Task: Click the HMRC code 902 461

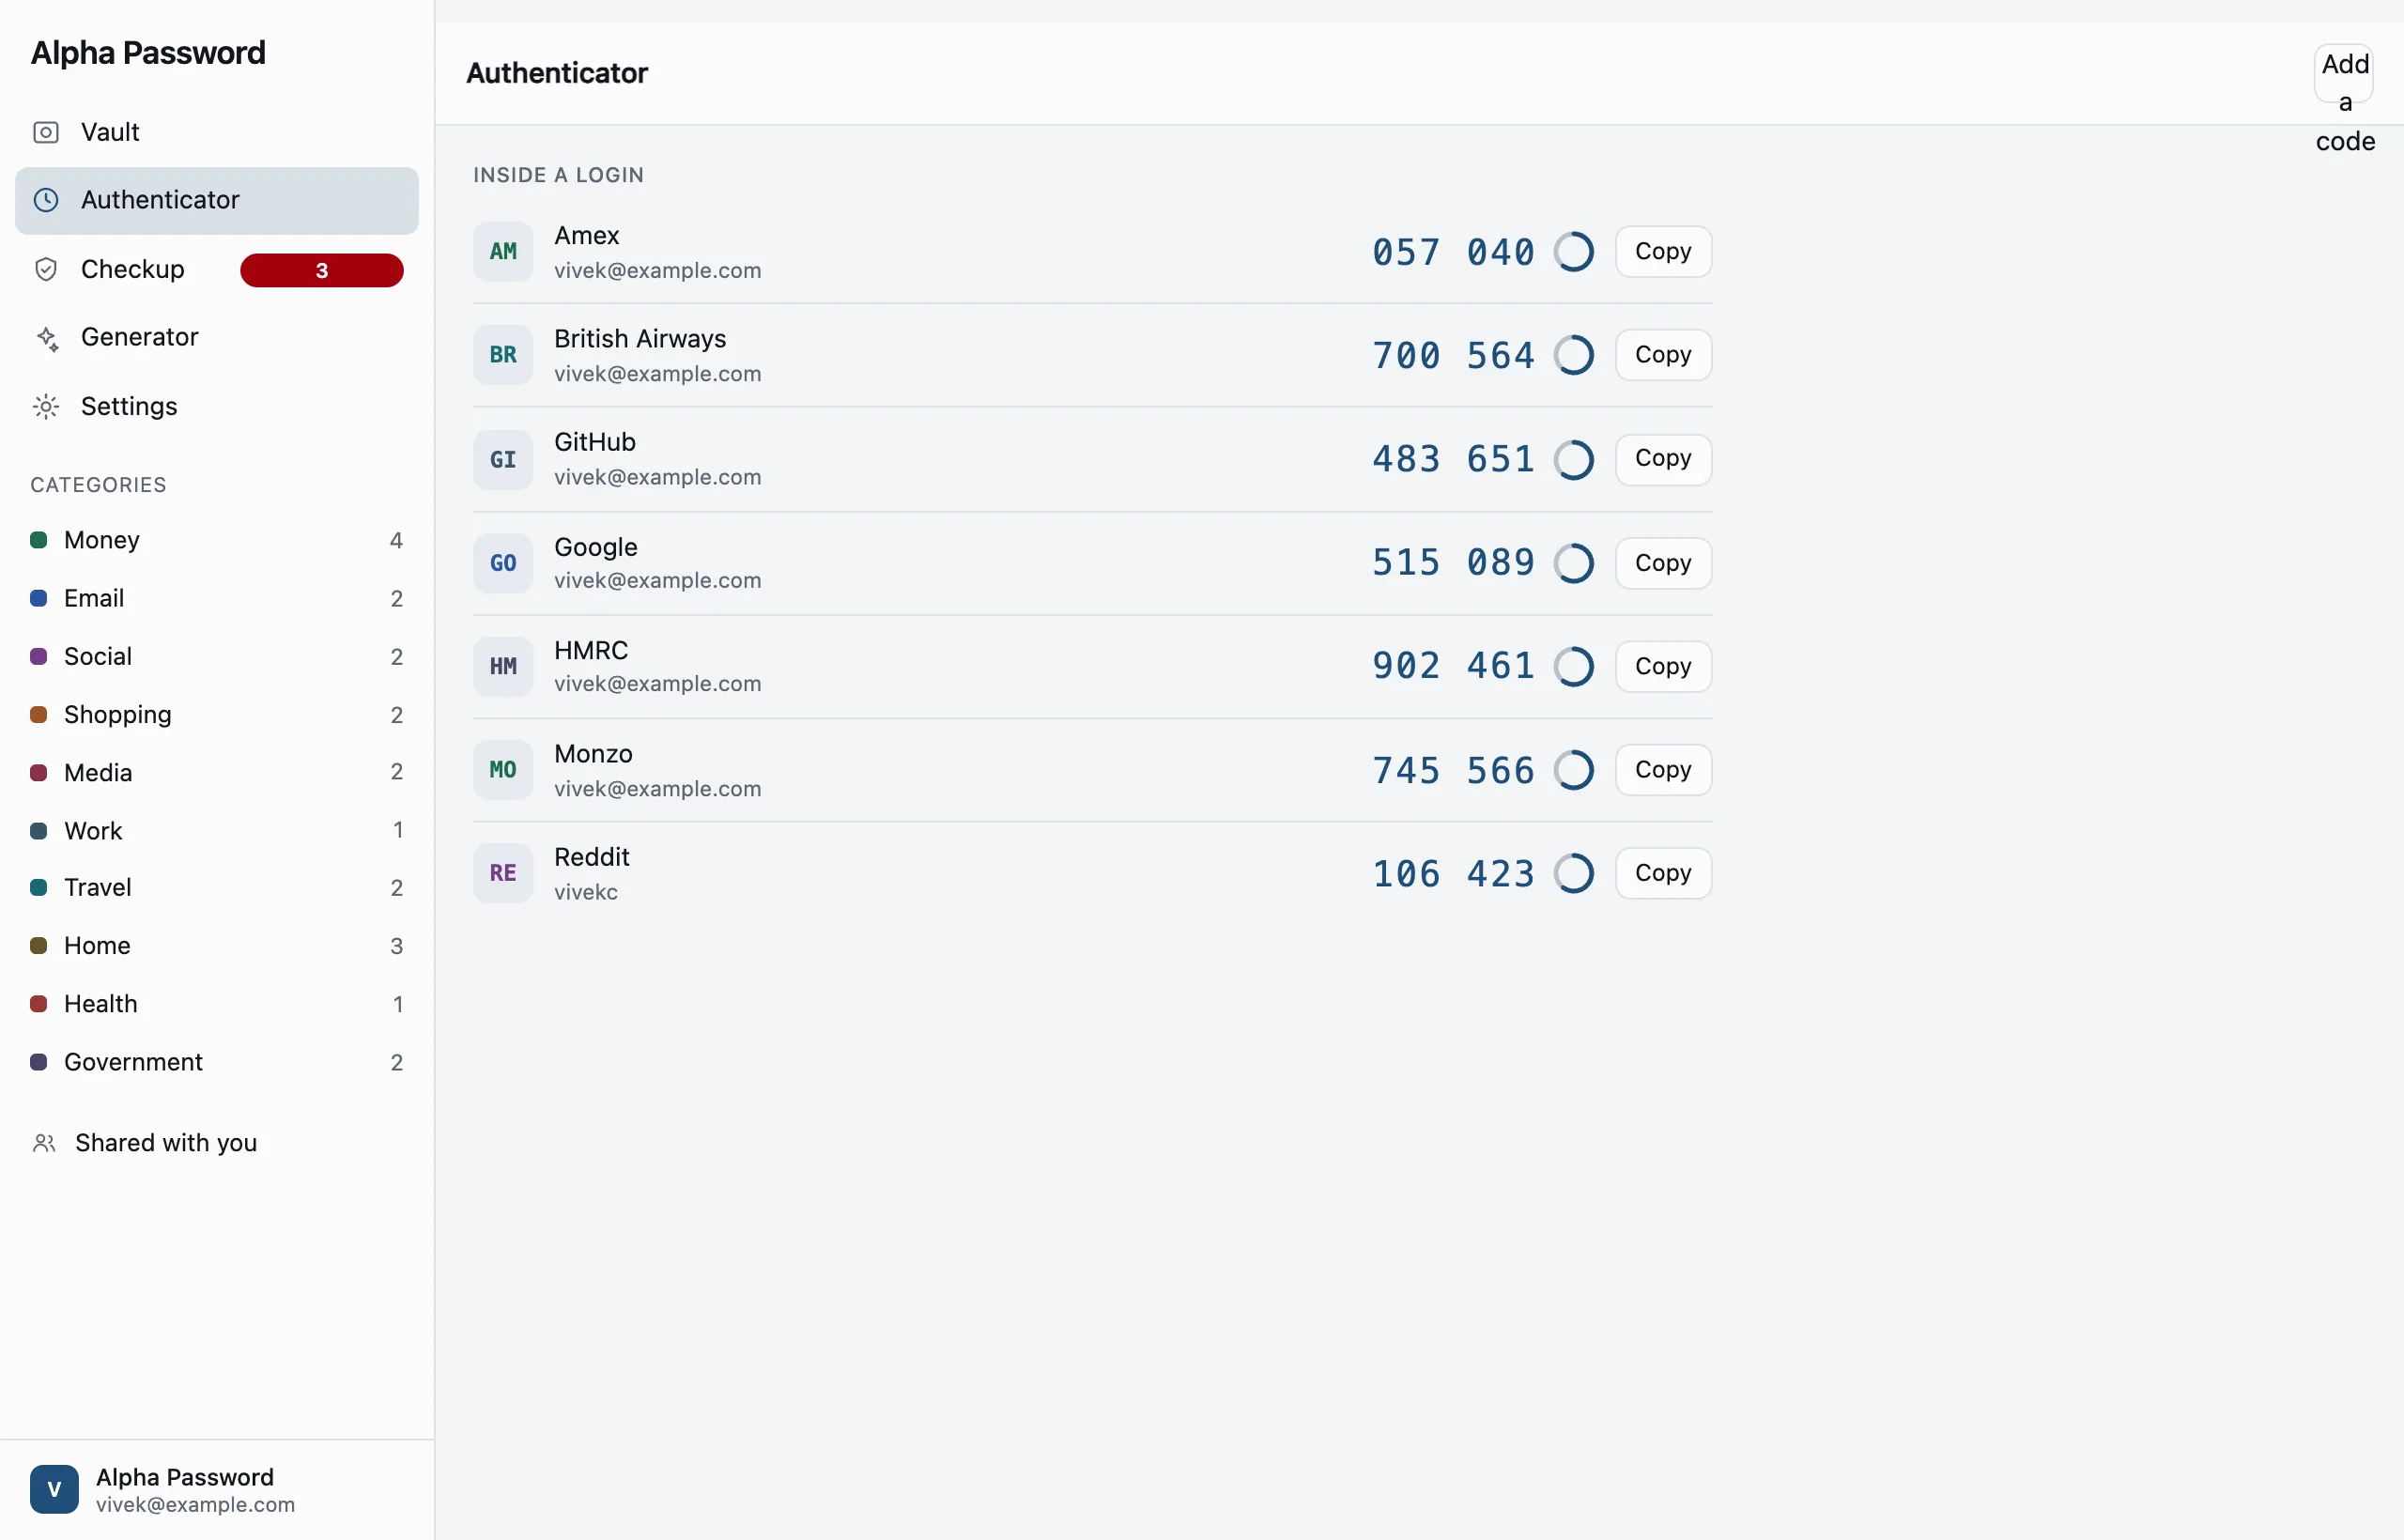Action: click(1453, 666)
